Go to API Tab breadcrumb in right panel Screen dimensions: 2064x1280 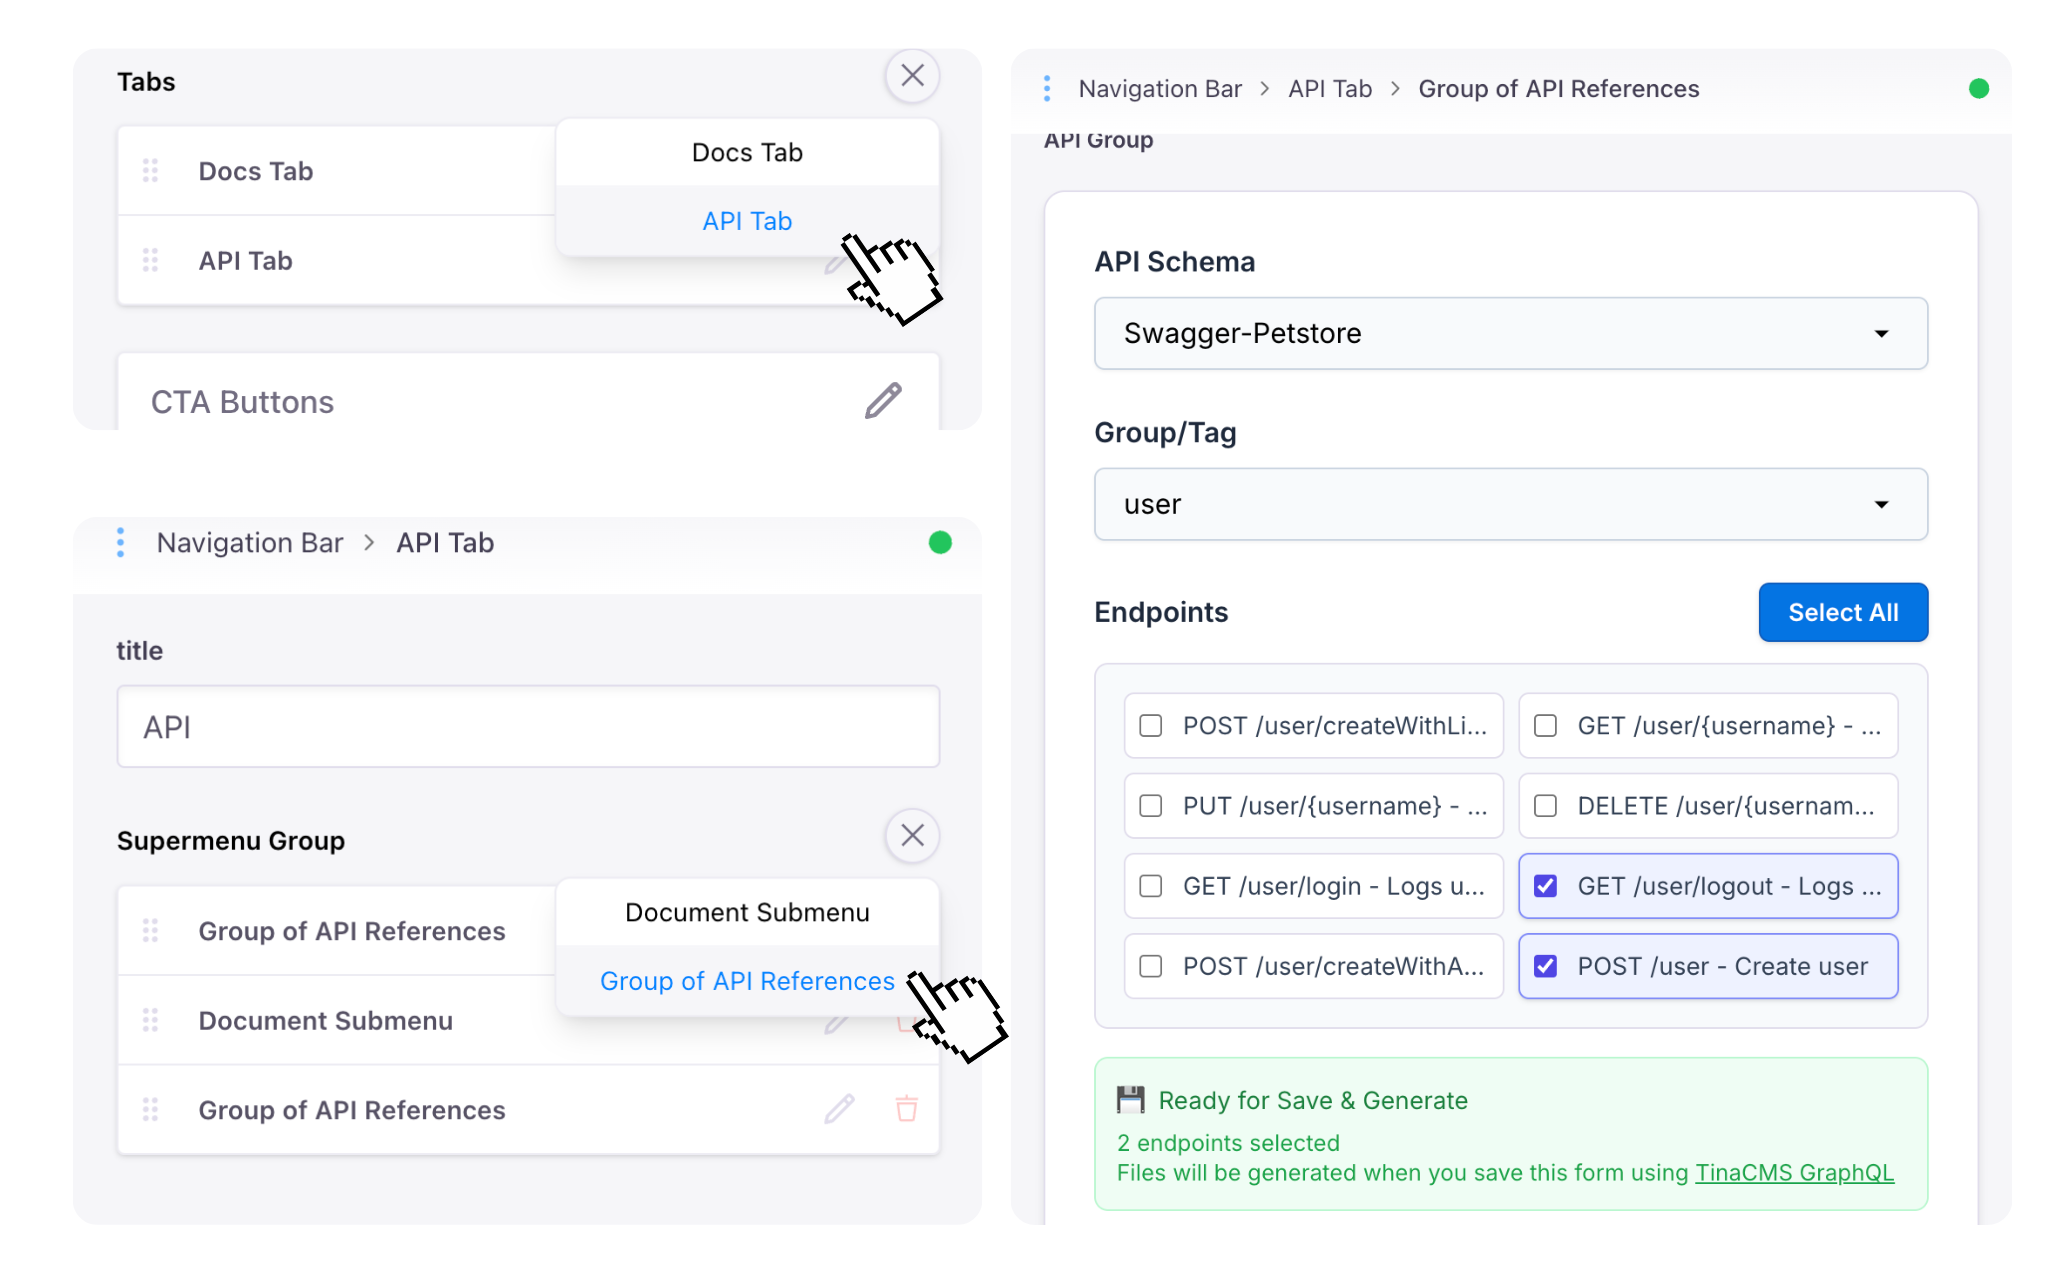1329,89
